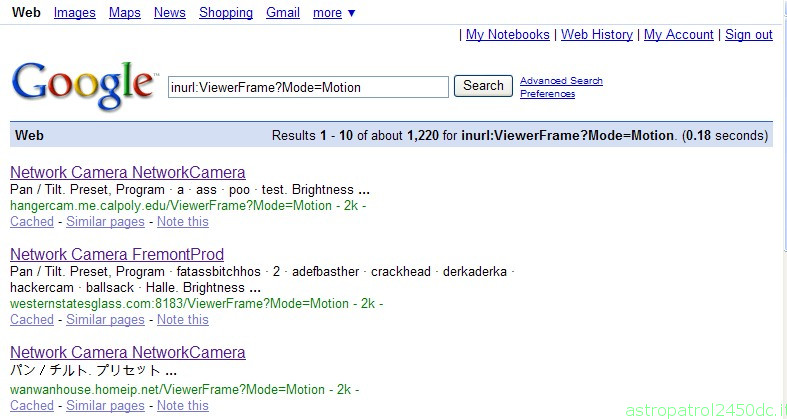
Task: Show Similar pages for hangercam.me.calpoly.edu result
Action: point(105,222)
